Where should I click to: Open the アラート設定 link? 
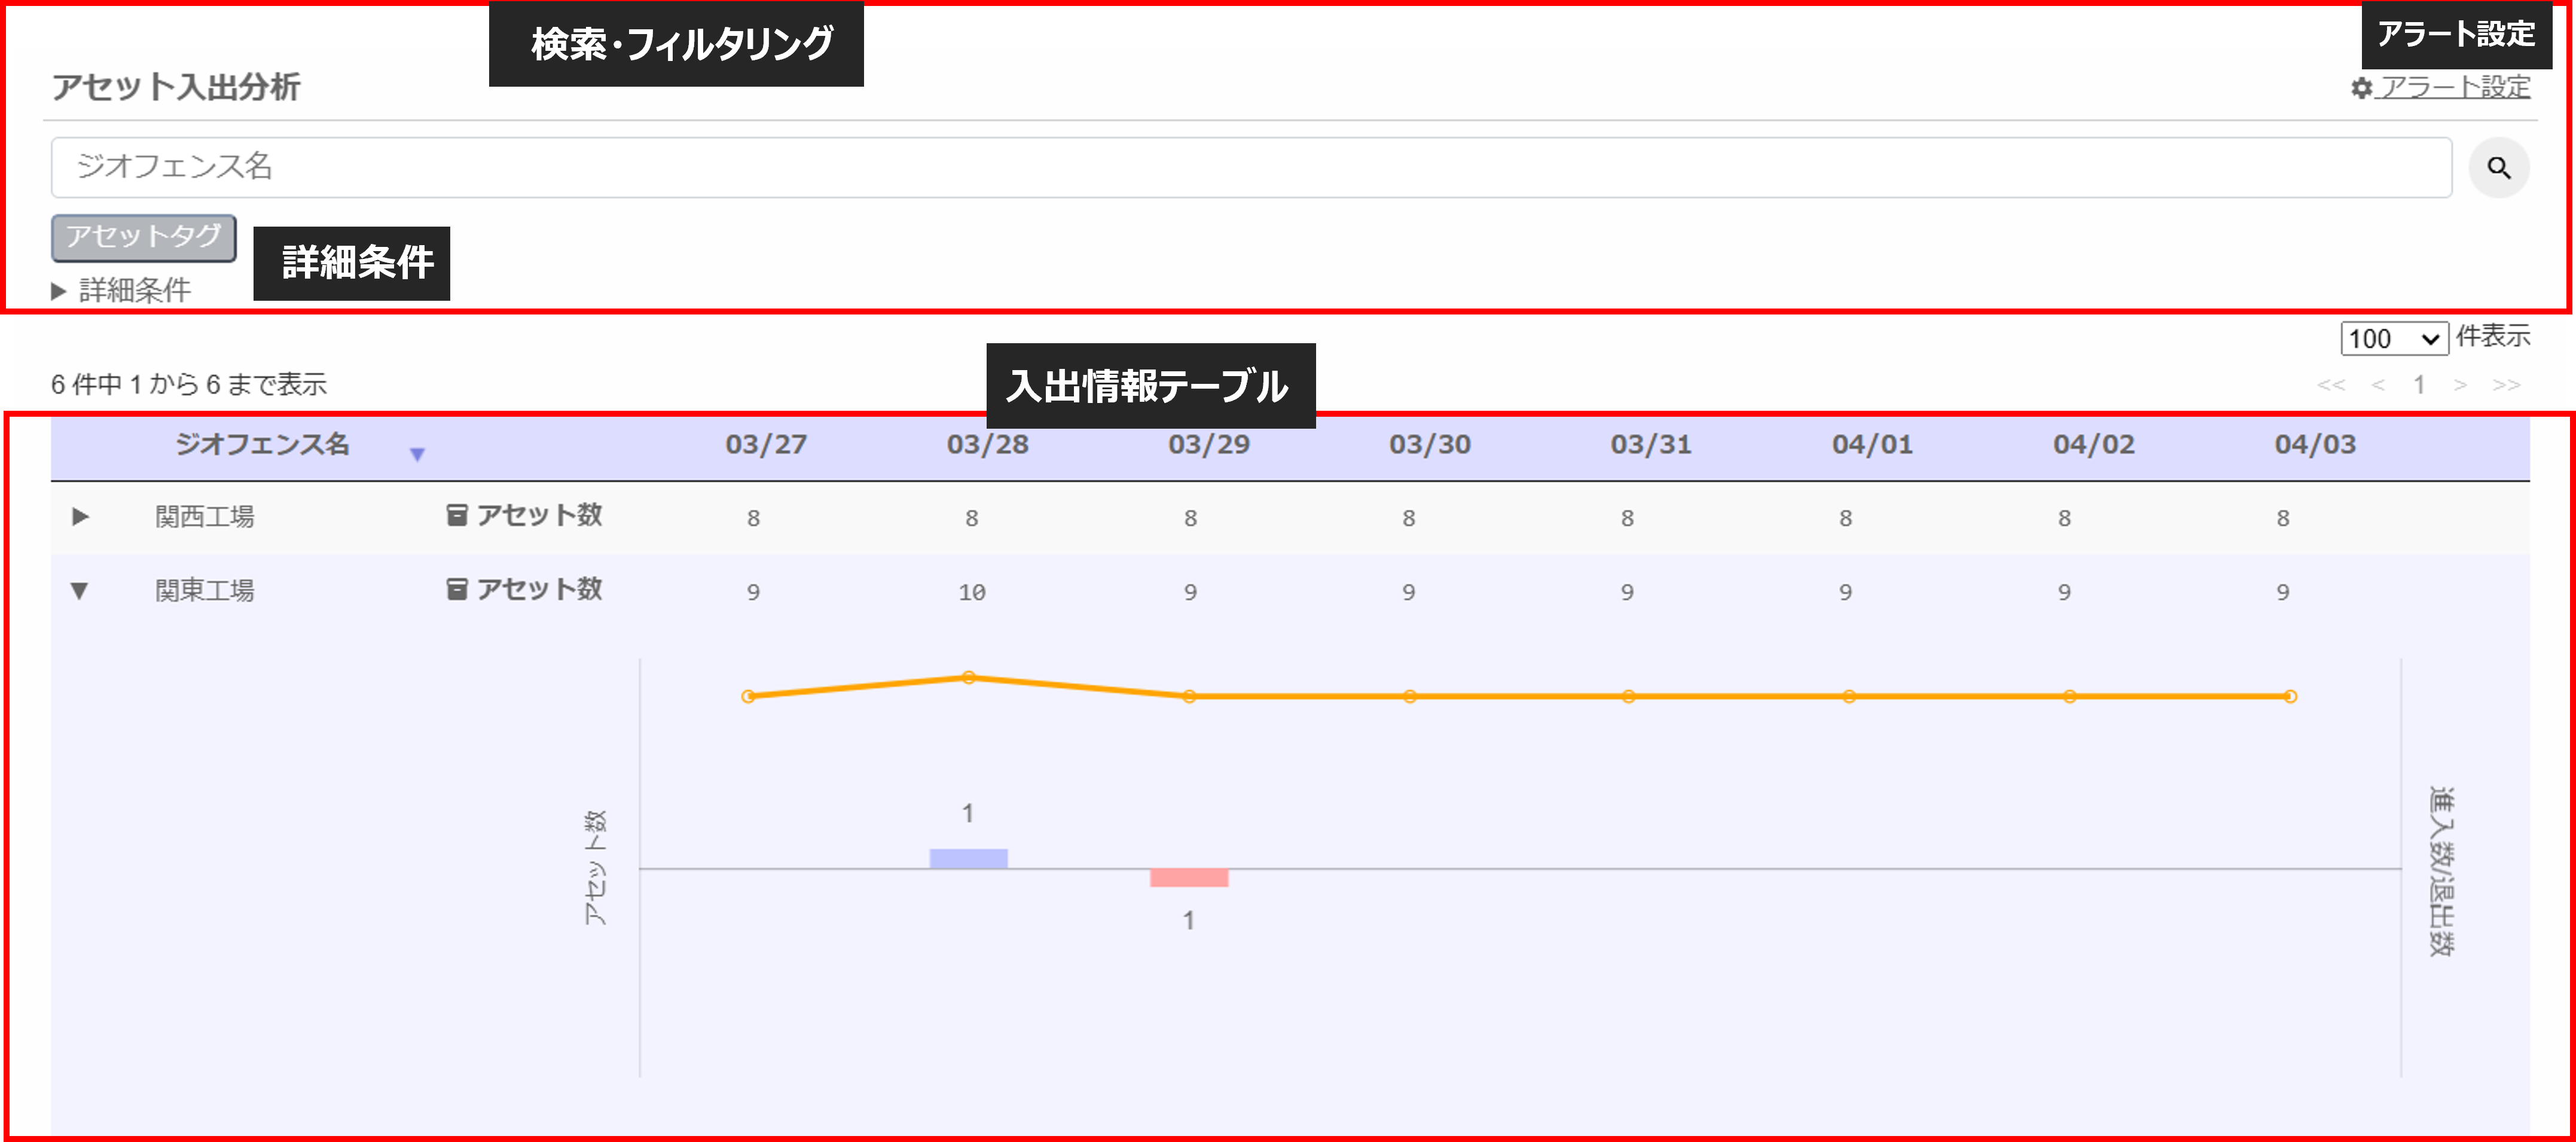click(2455, 87)
